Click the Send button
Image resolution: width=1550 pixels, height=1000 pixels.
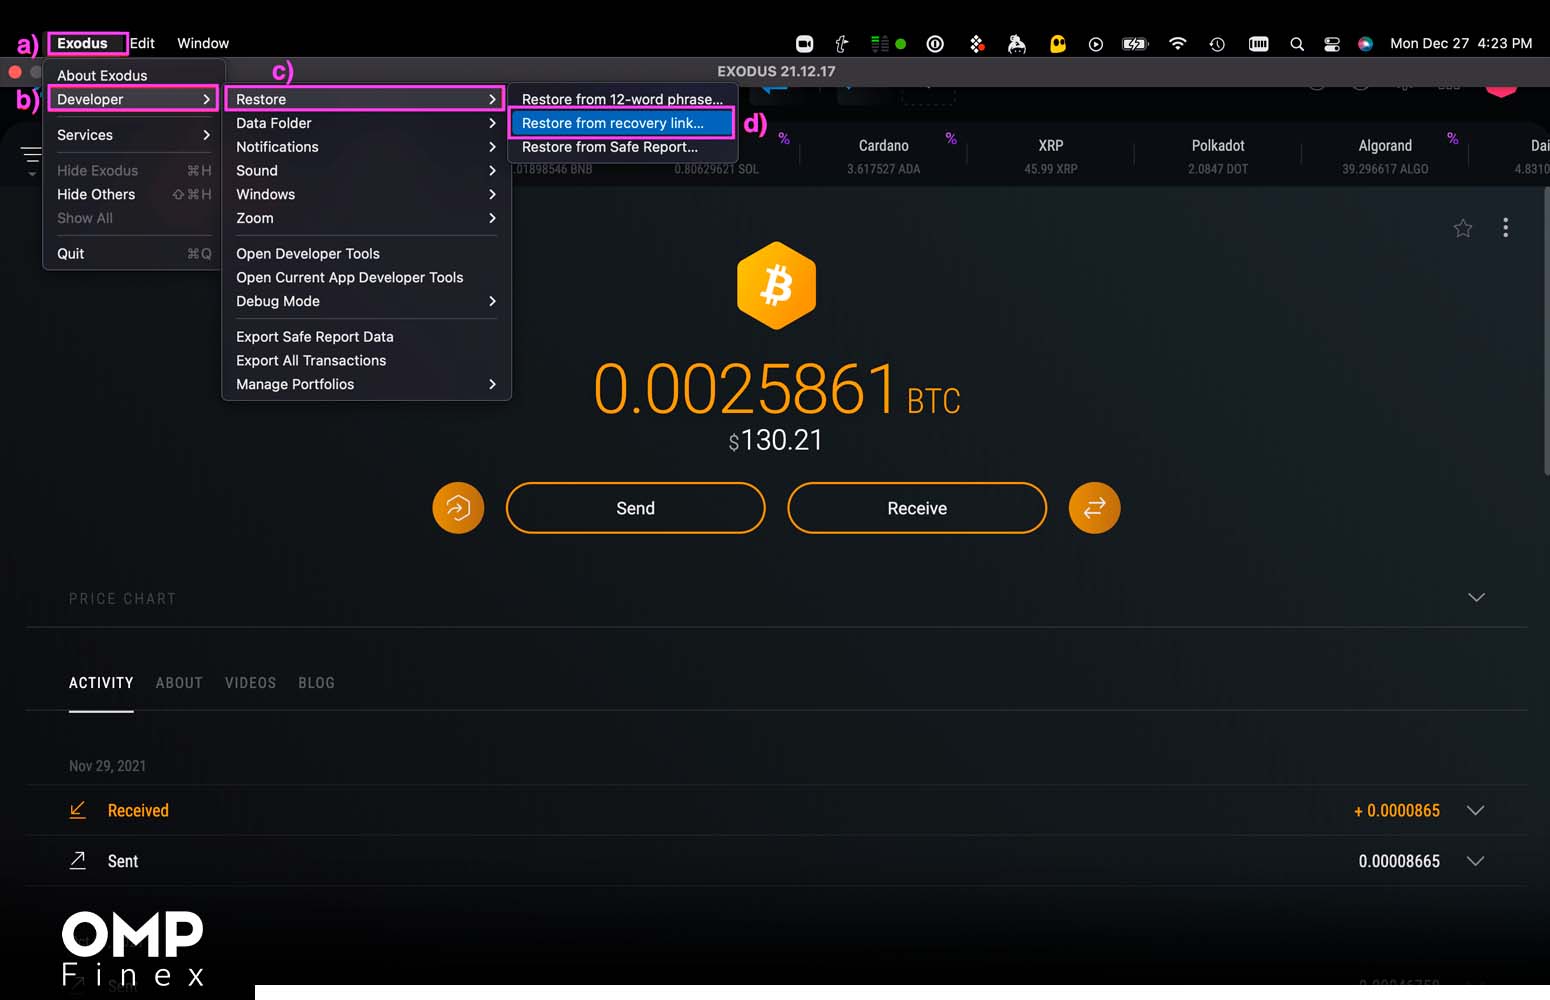tap(635, 508)
